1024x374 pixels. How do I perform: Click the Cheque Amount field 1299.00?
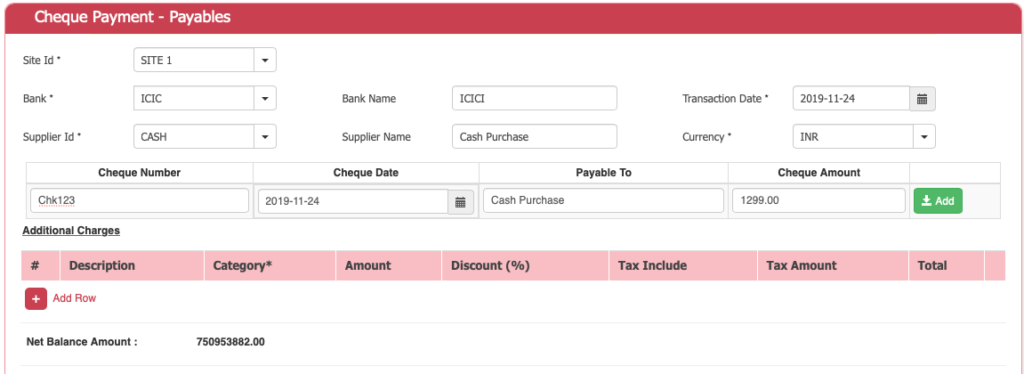pyautogui.click(x=818, y=200)
